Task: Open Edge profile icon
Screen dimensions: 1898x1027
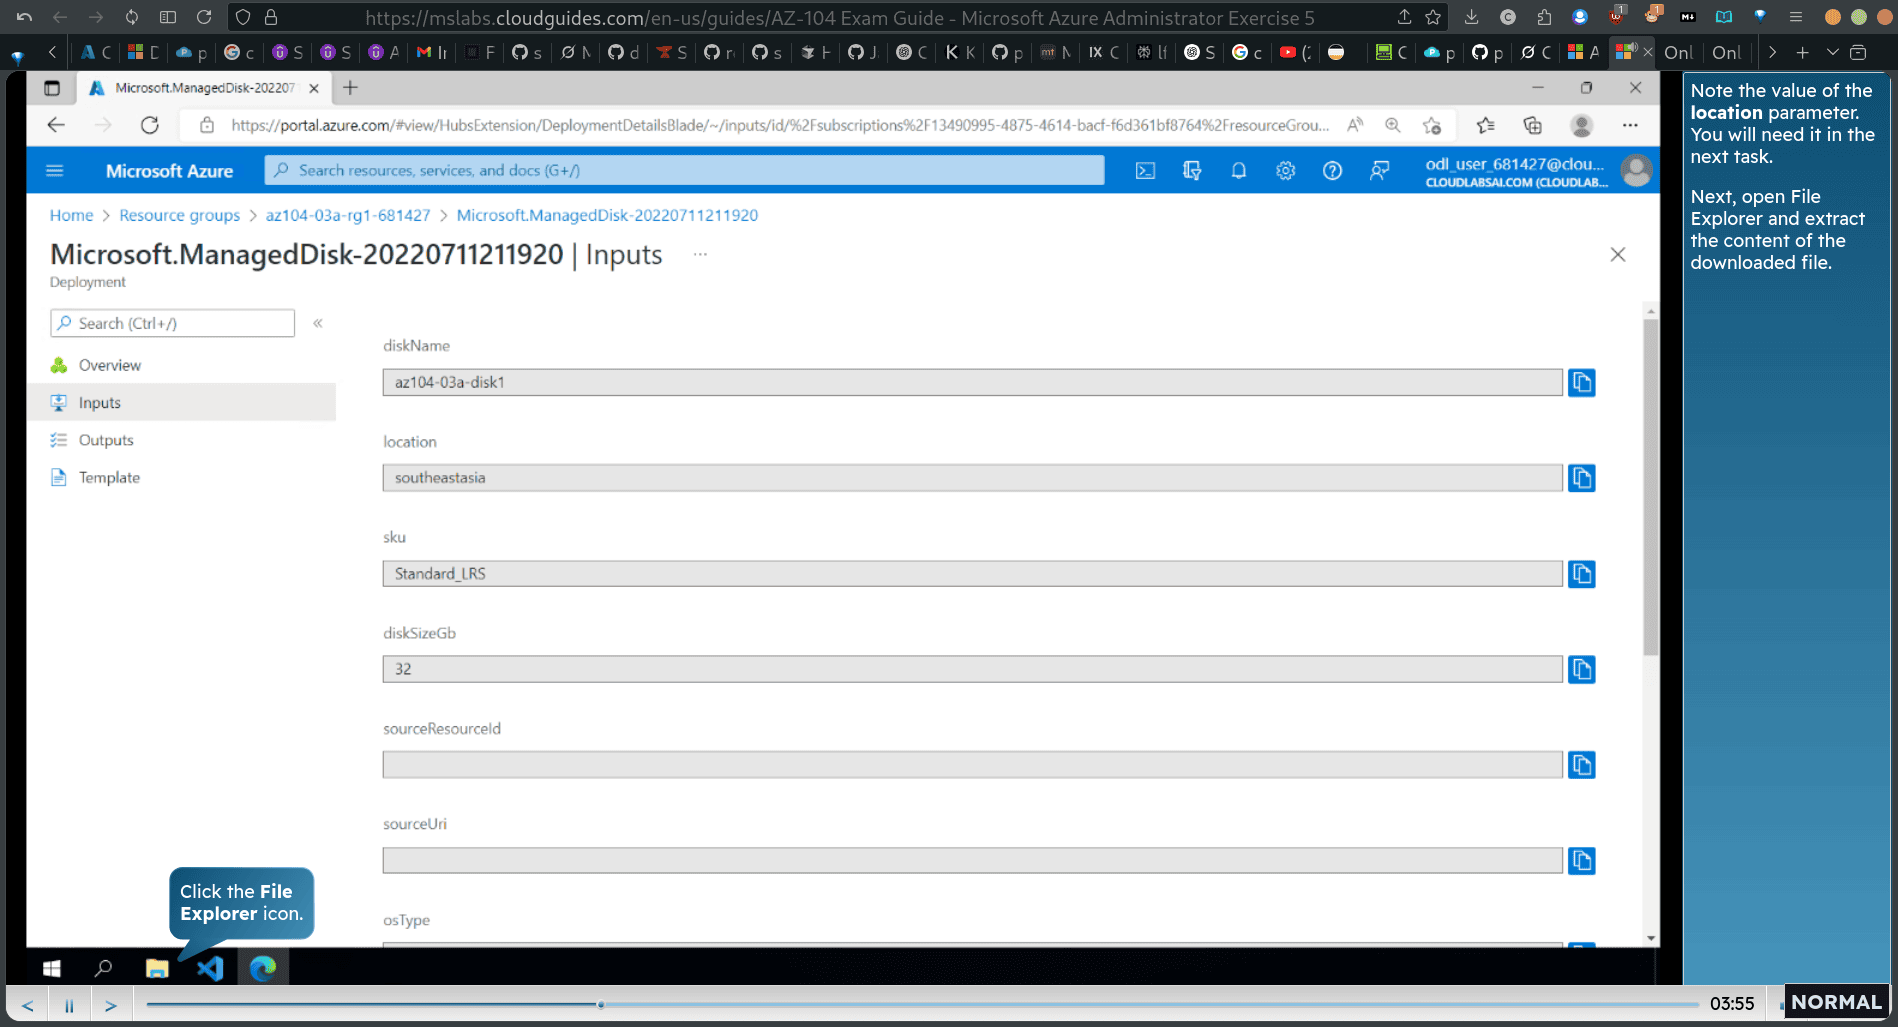Action: (1581, 125)
